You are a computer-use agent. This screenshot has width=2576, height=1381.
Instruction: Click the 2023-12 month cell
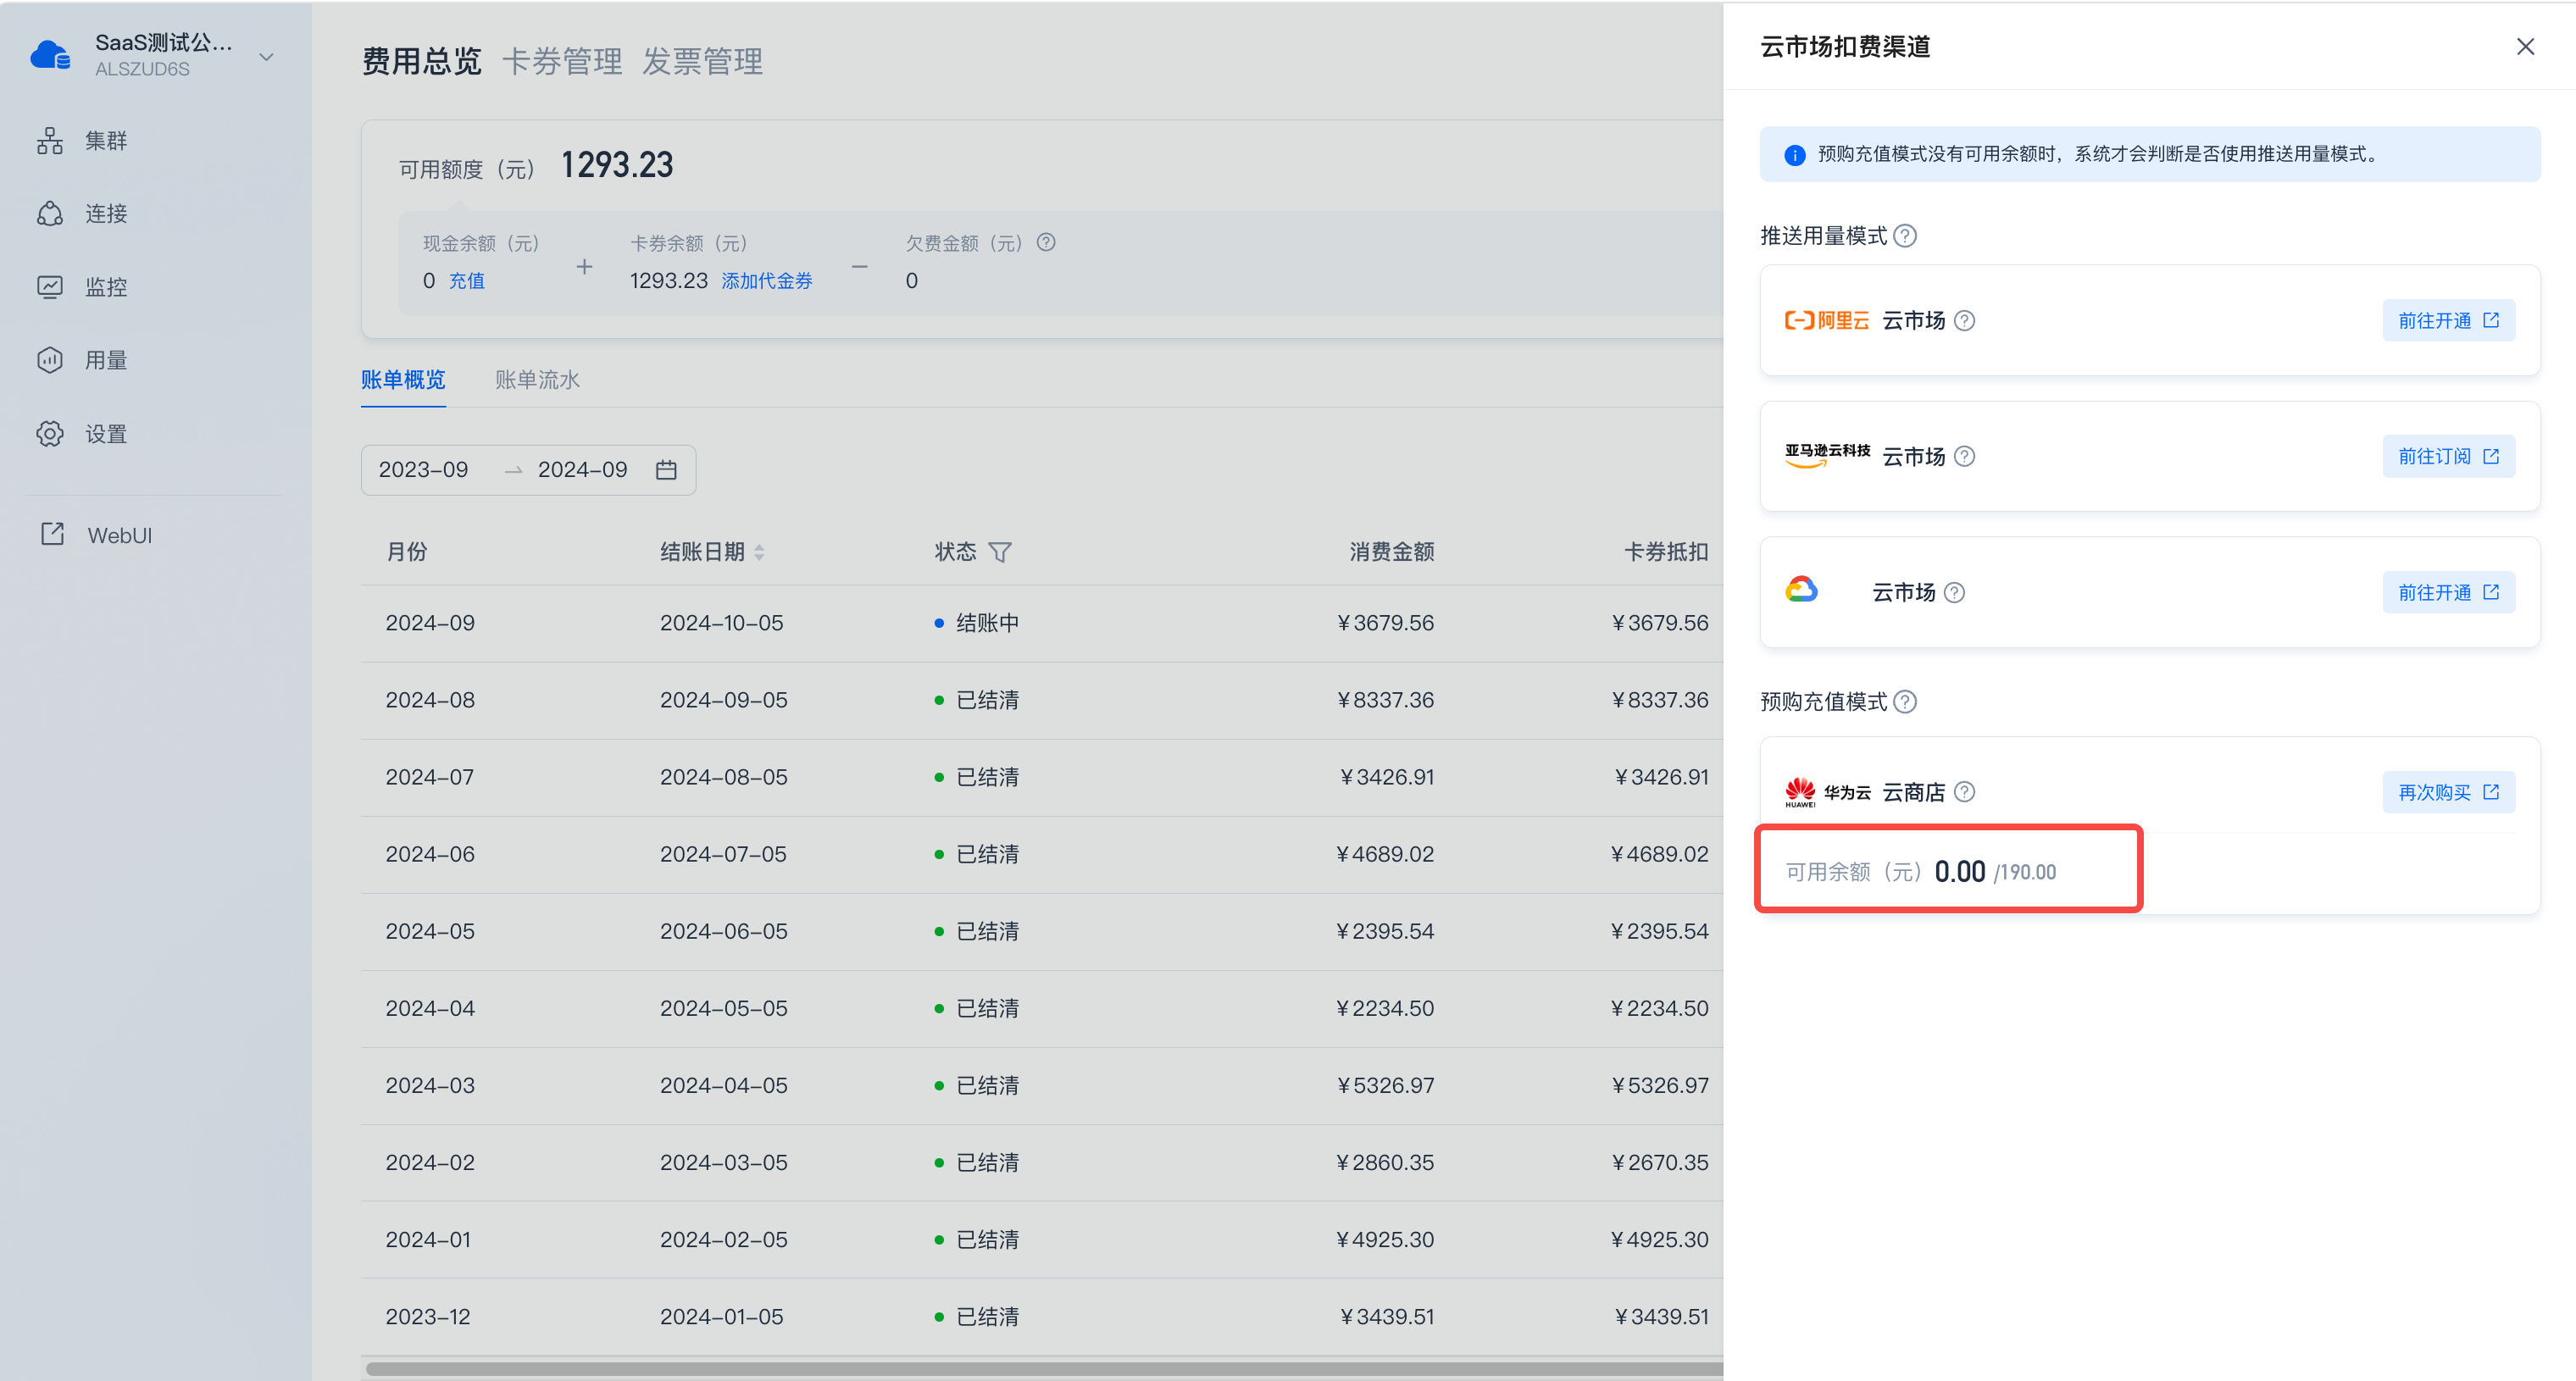(428, 1316)
